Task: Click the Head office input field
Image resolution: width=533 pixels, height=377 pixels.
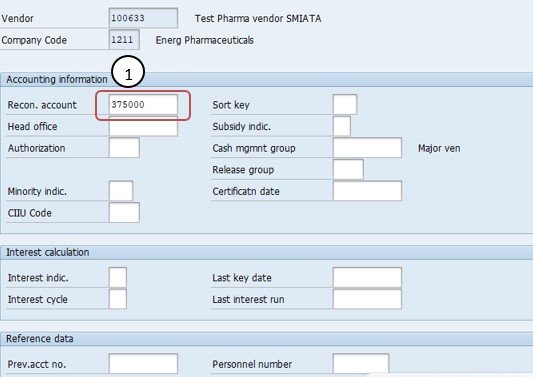Action: point(143,126)
